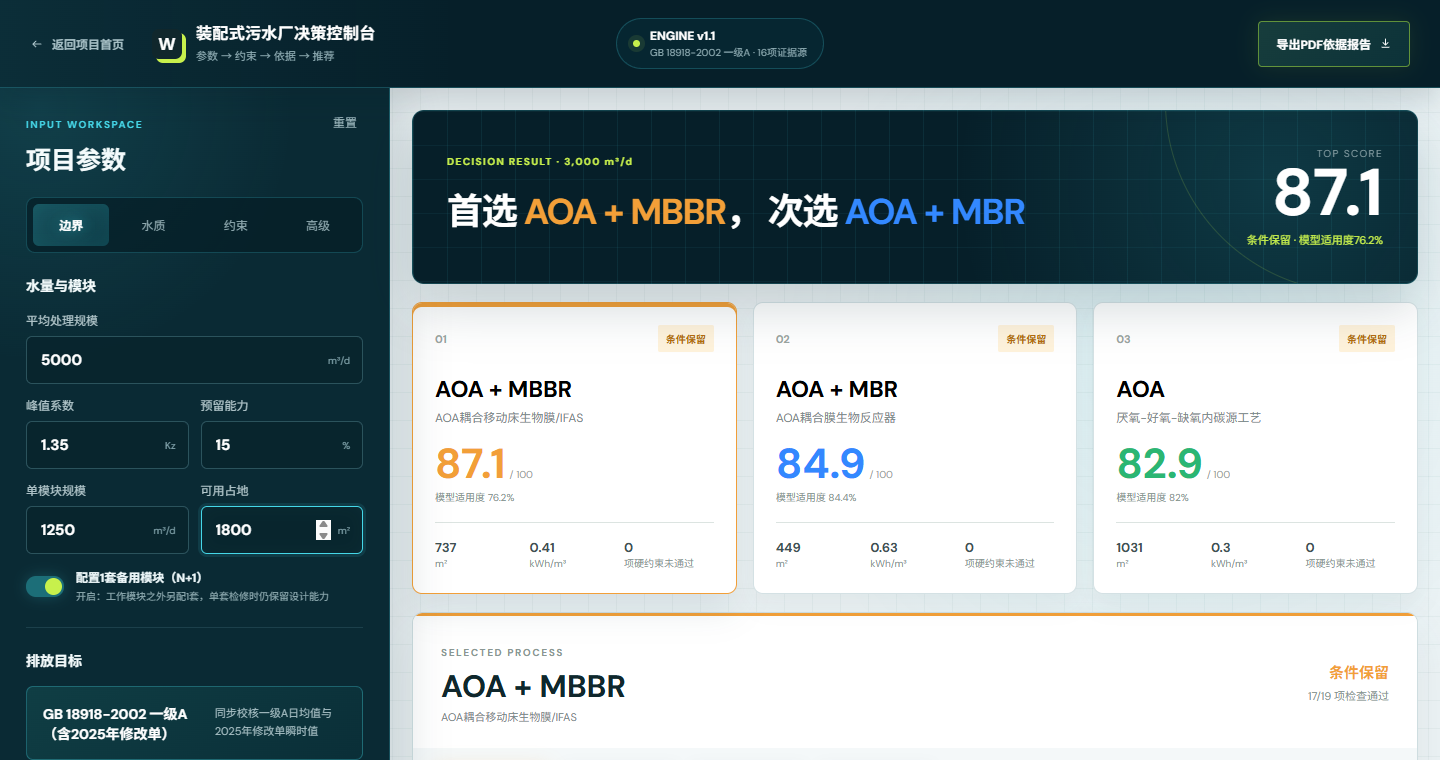Image resolution: width=1440 pixels, height=760 pixels.
Task: Click the blue 84.9 score
Action: pyautogui.click(x=821, y=464)
